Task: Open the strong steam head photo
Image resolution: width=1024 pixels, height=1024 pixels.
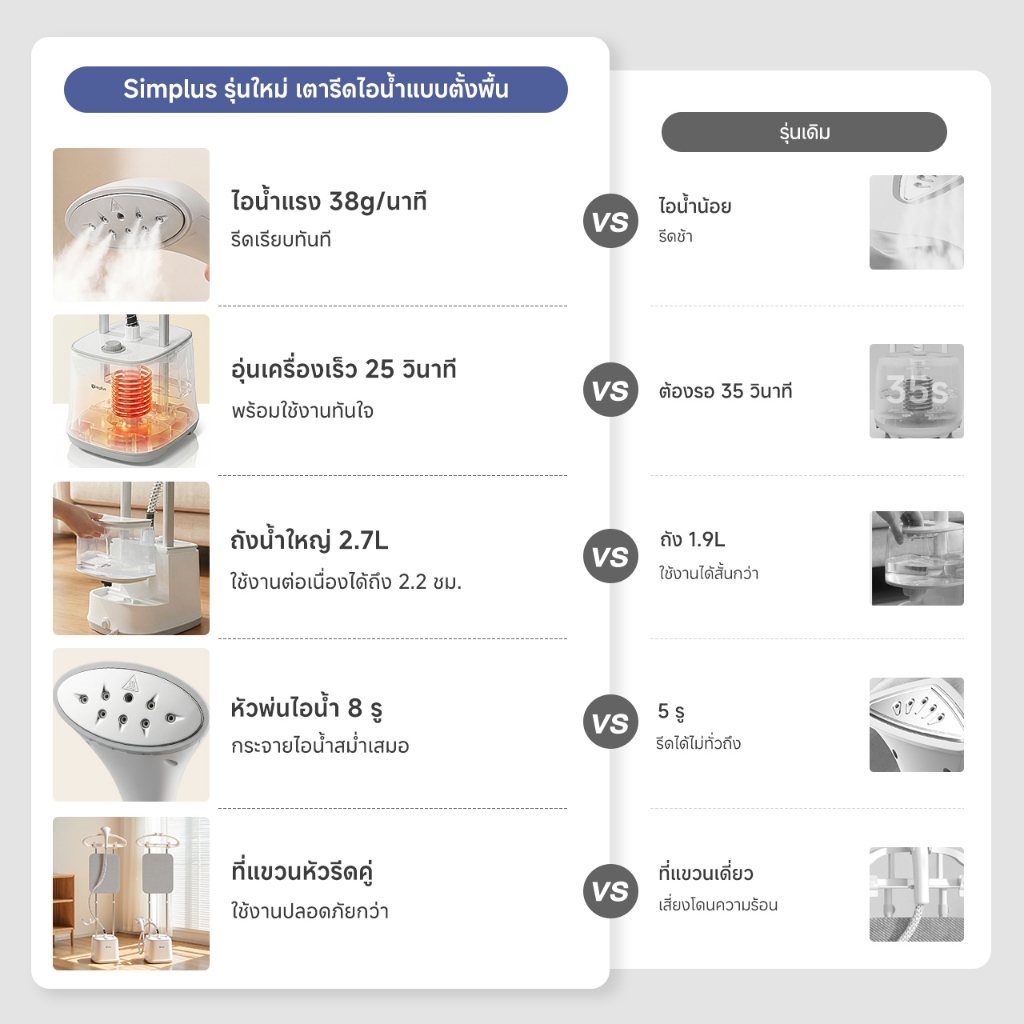Action: click(x=131, y=225)
